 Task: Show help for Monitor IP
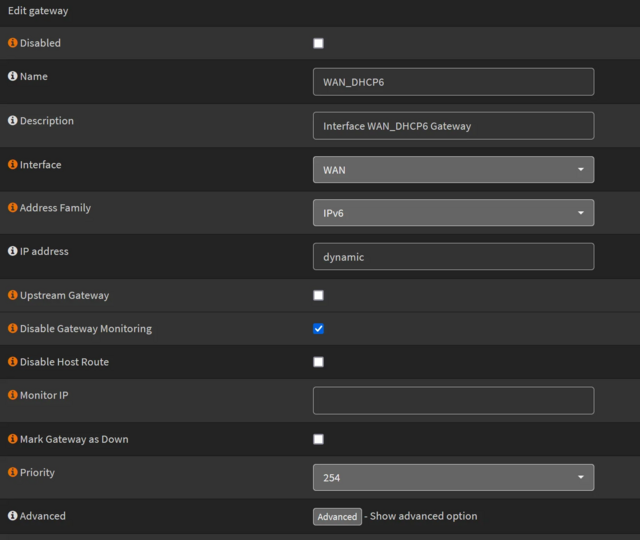(x=13, y=395)
